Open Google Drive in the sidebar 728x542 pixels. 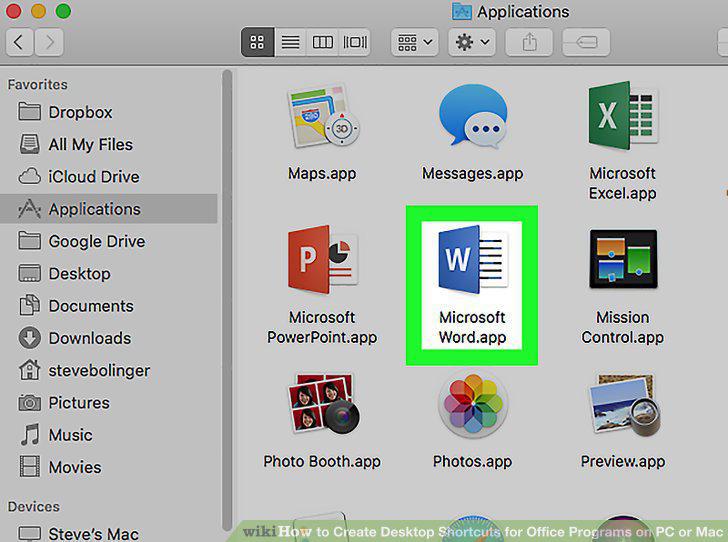(x=109, y=242)
